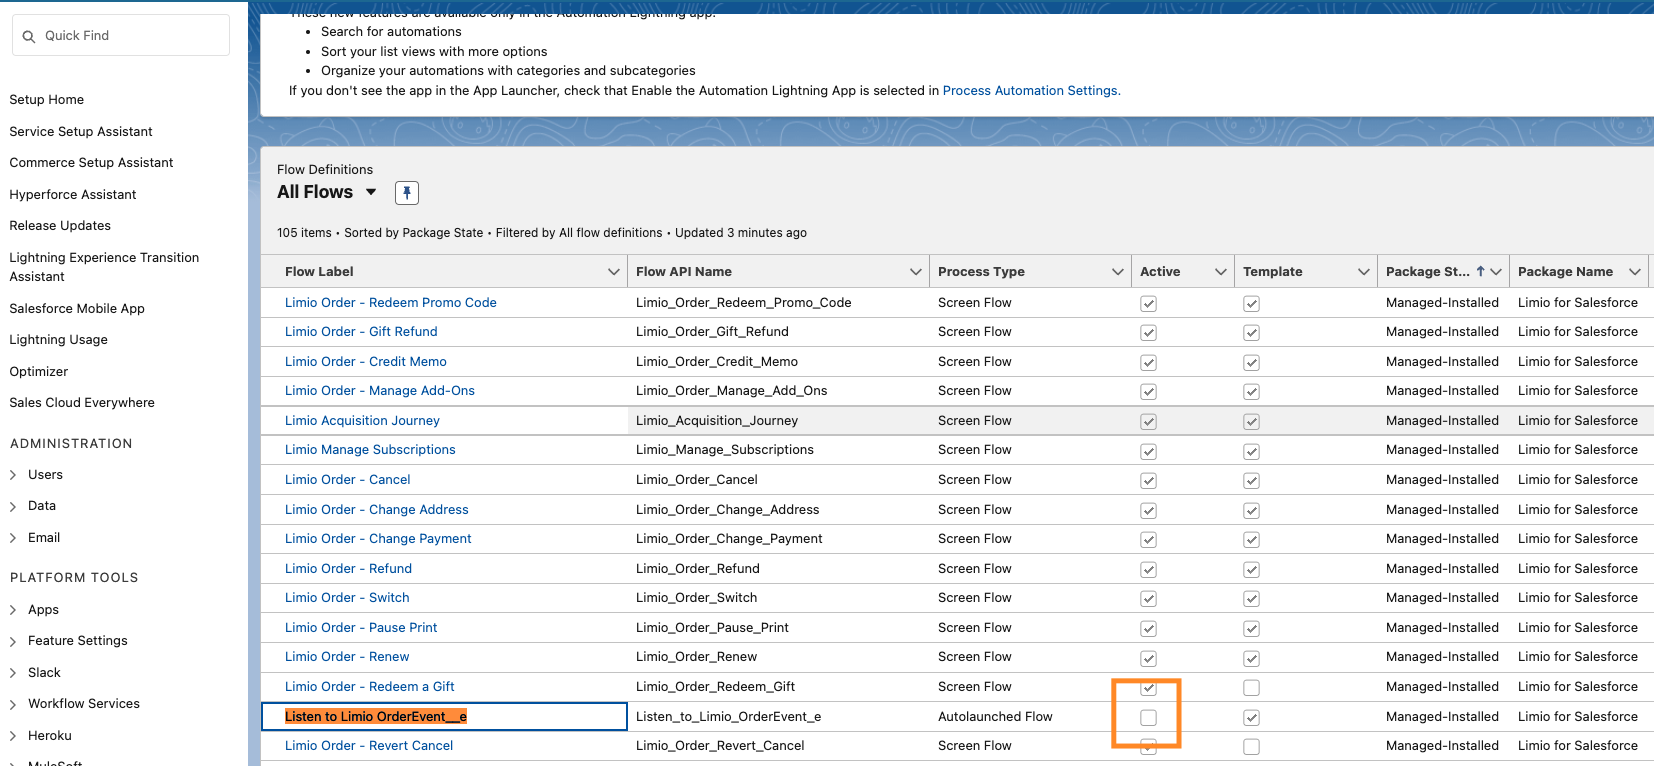Open Flow API Name column menu chevron
Image resolution: width=1654 pixels, height=766 pixels.
point(916,272)
